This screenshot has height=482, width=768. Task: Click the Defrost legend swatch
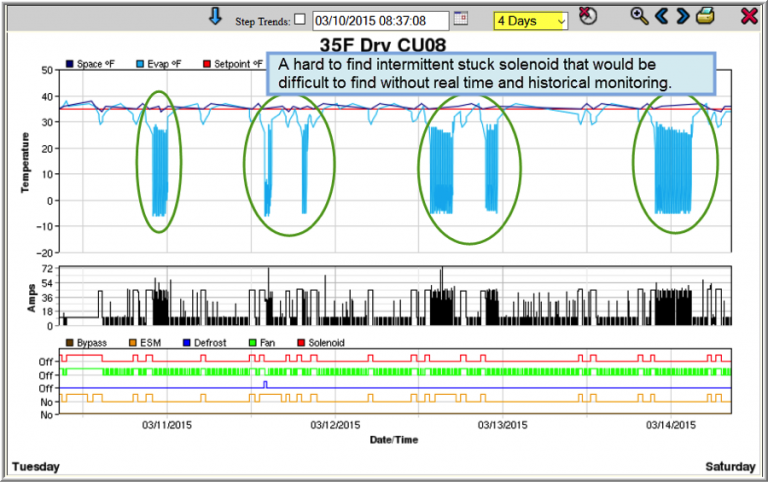pos(187,343)
